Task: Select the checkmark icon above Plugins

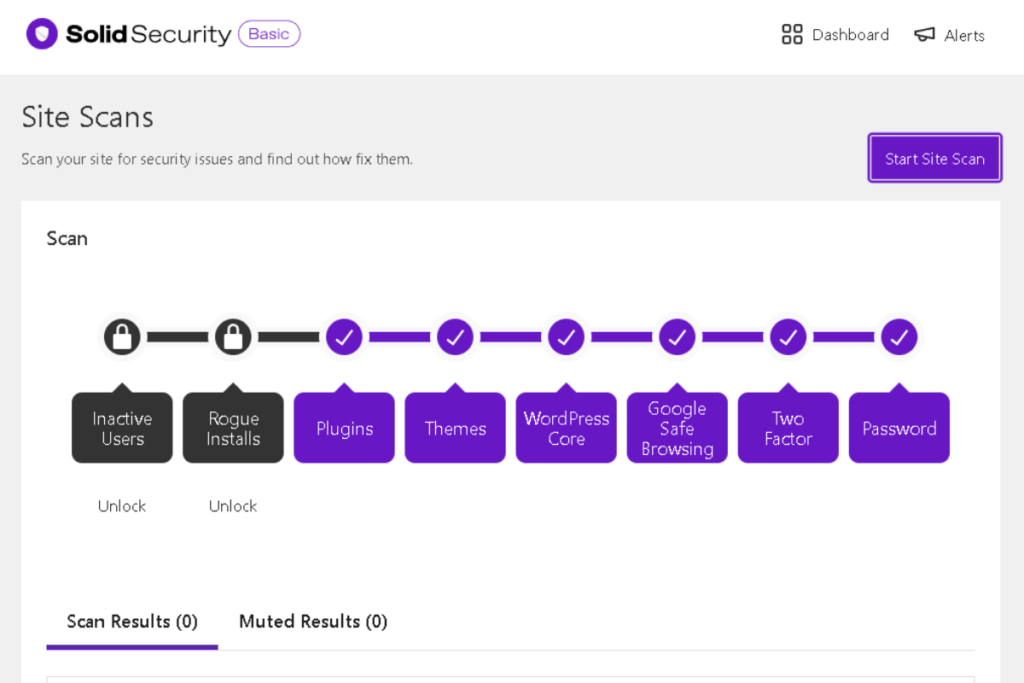Action: coord(344,337)
